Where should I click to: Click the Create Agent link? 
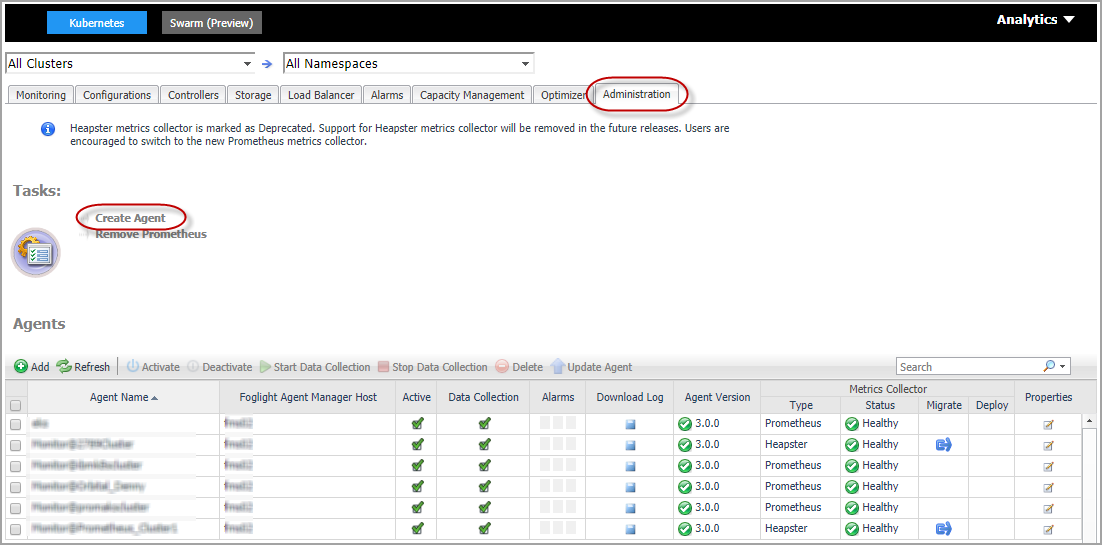pos(130,218)
